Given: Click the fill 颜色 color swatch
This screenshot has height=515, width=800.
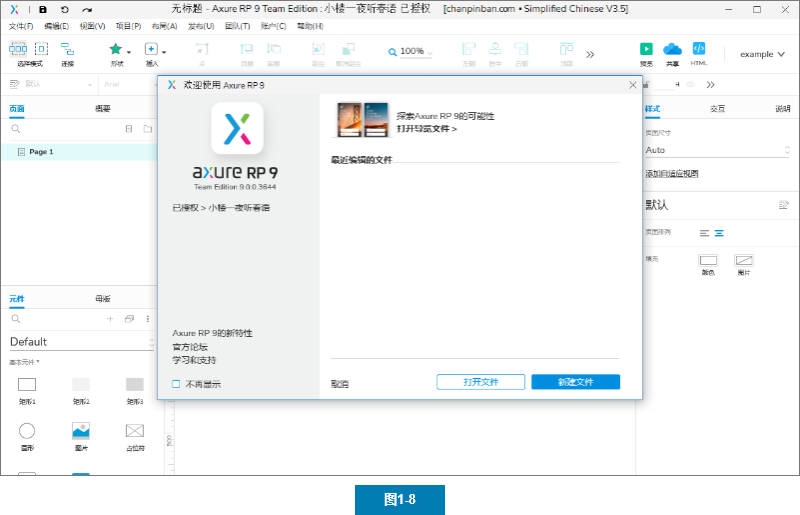Looking at the screenshot, I should click(708, 261).
